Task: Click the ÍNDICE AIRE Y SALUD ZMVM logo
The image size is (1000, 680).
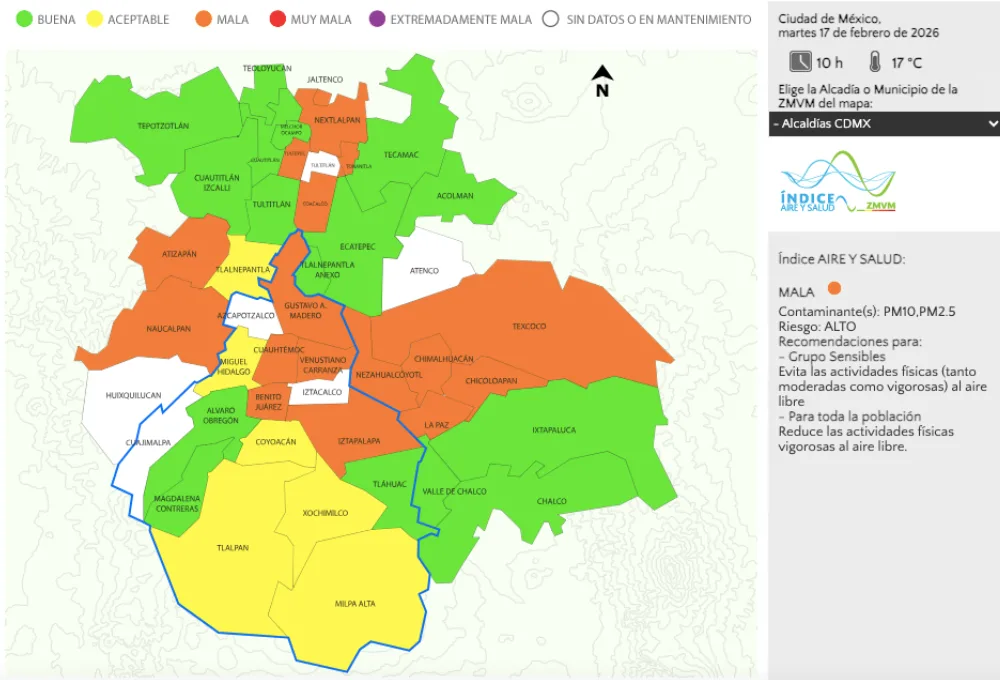Action: click(838, 185)
